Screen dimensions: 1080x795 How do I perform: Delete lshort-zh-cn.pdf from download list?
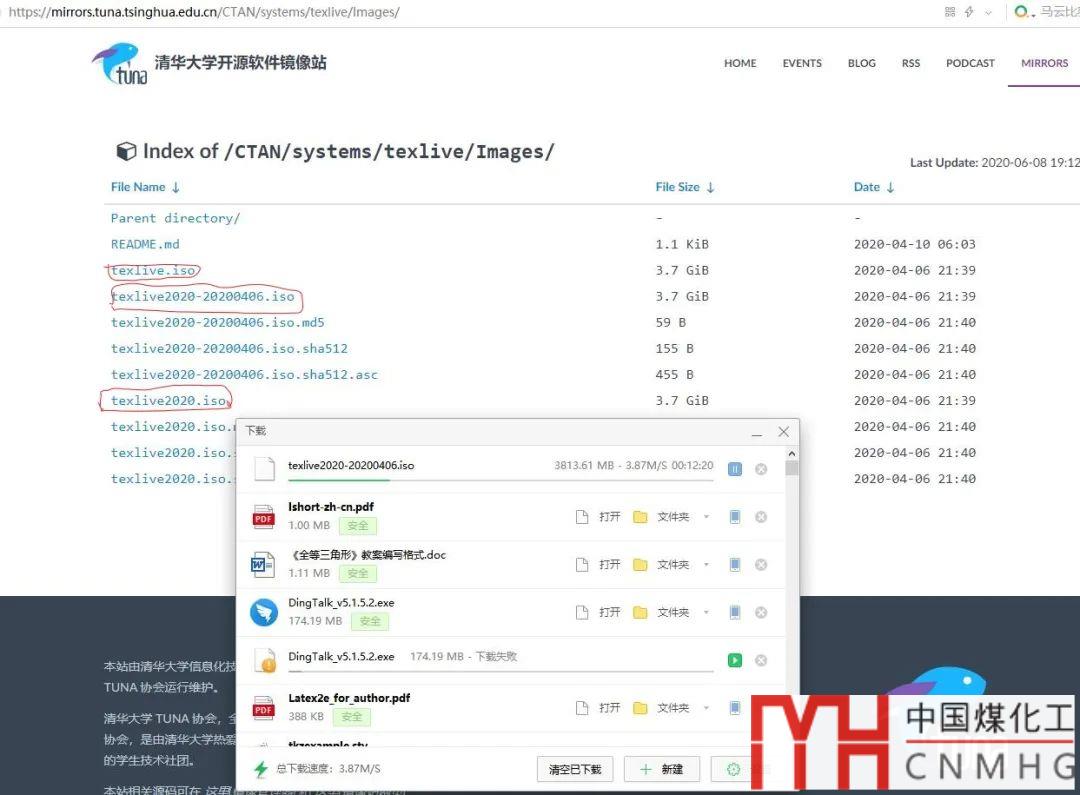coord(761,517)
